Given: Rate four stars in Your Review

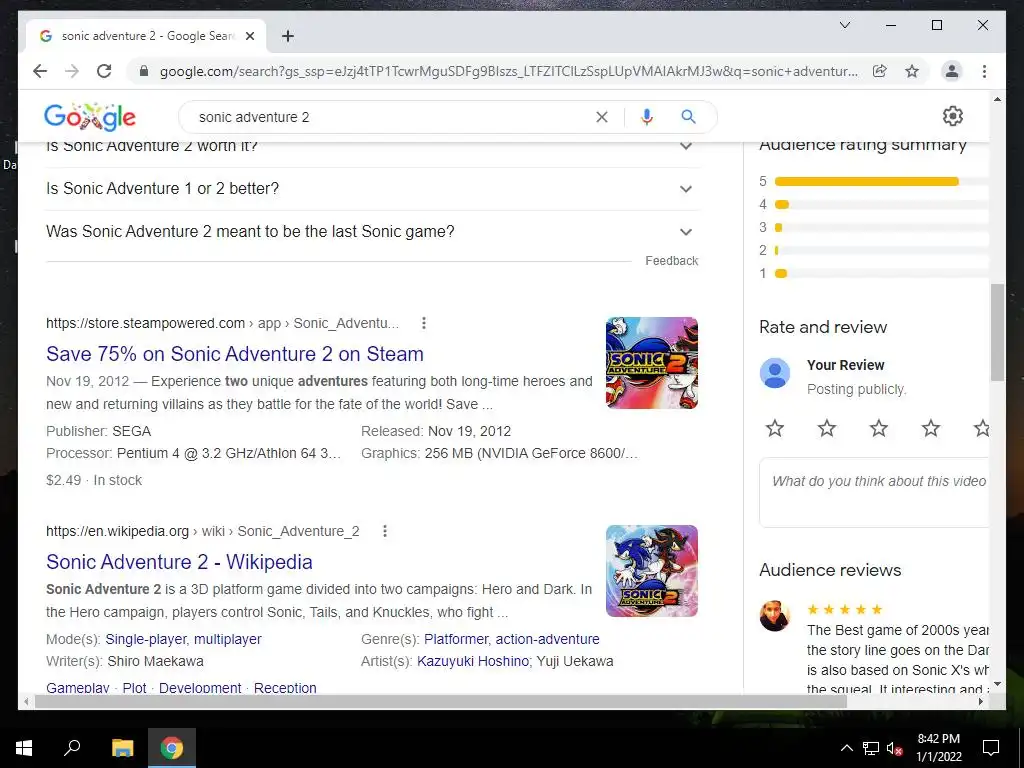Looking at the screenshot, I should click(x=931, y=428).
